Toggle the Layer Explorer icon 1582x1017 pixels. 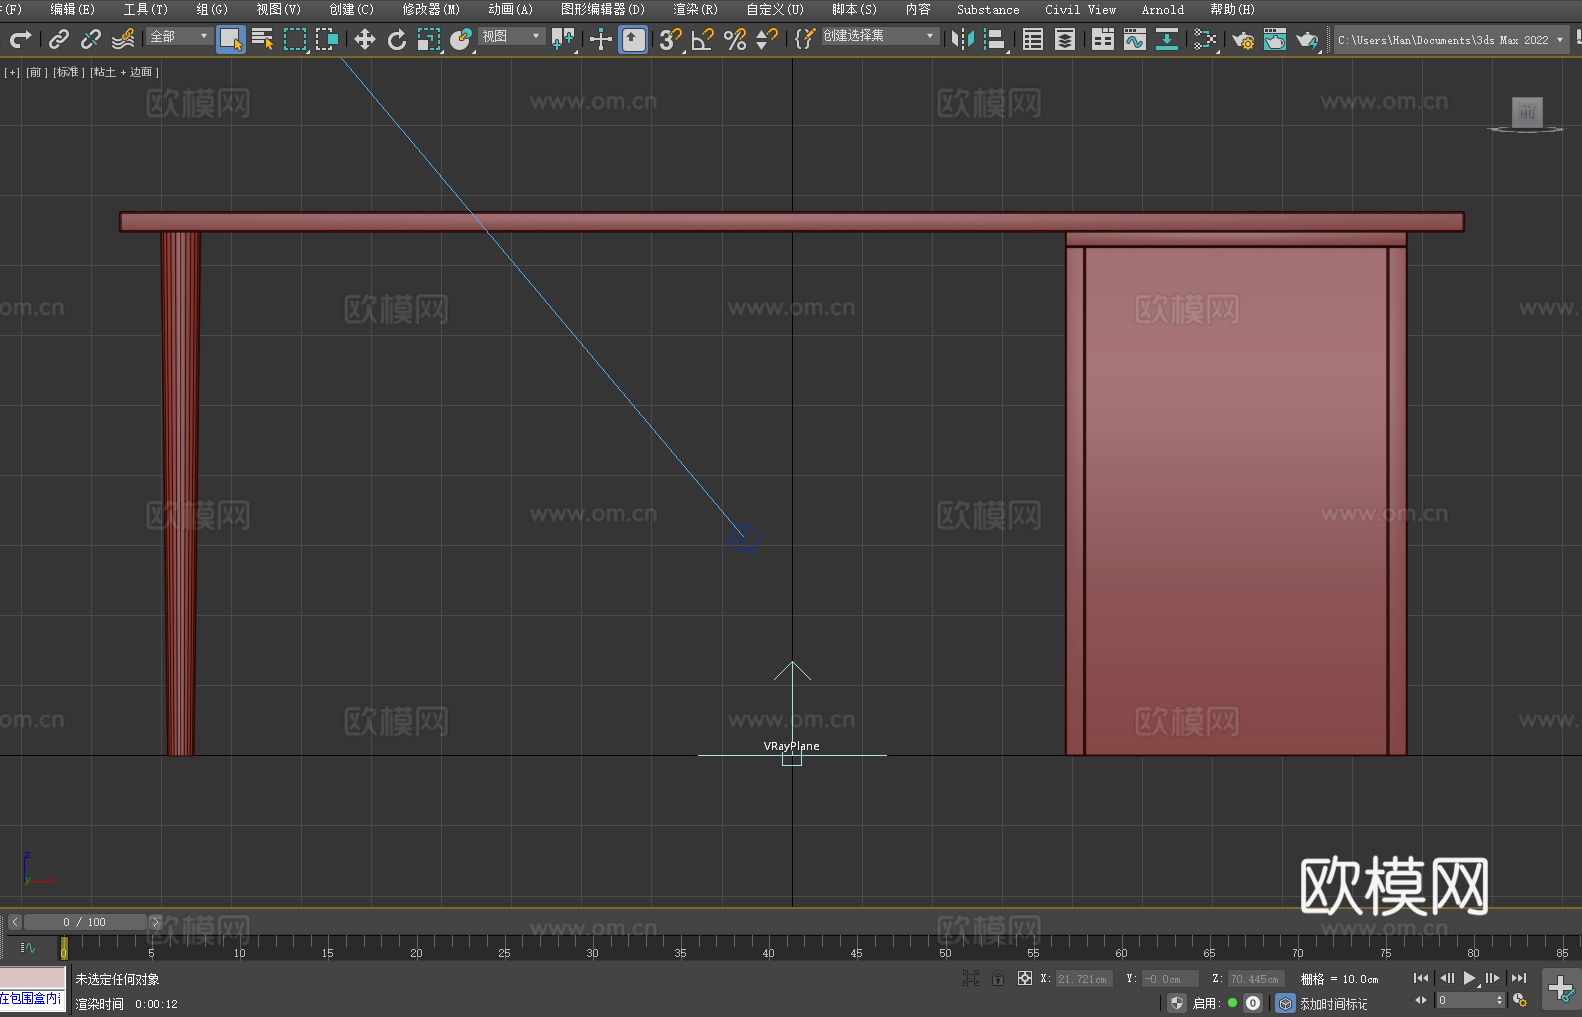pos(1065,39)
